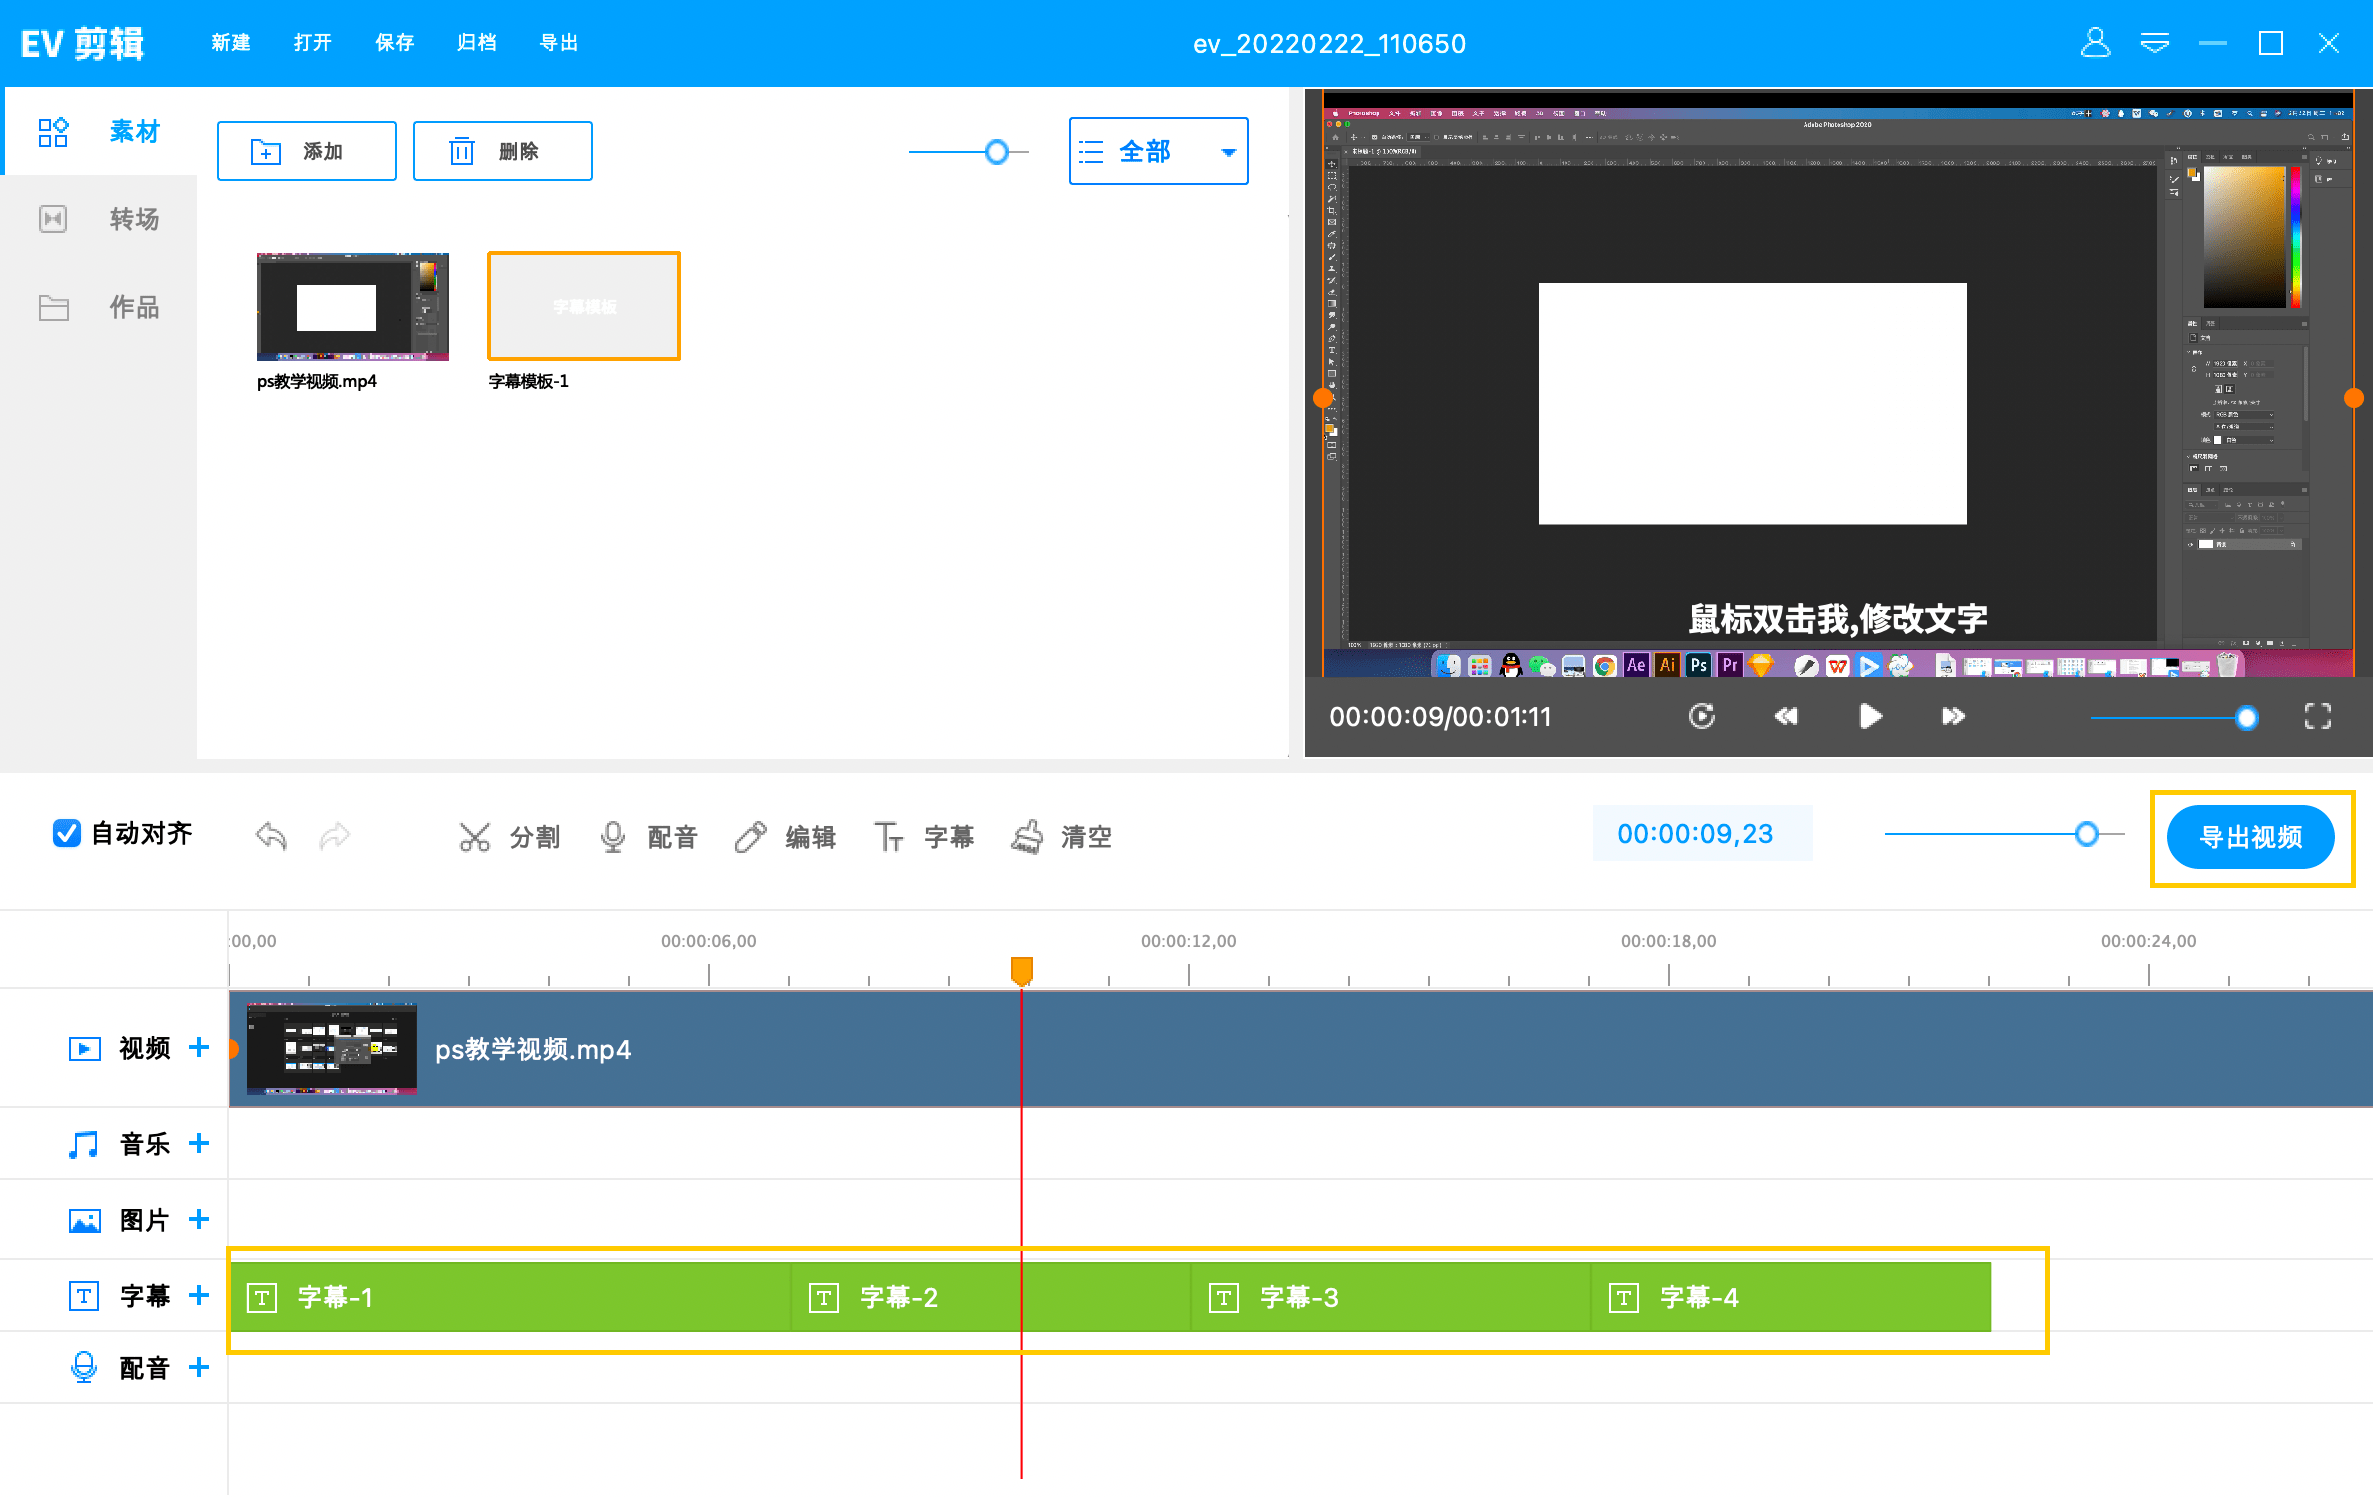Screen dimensions: 2373x1497
Task: Open the export (导出) menu
Action: 558,43
